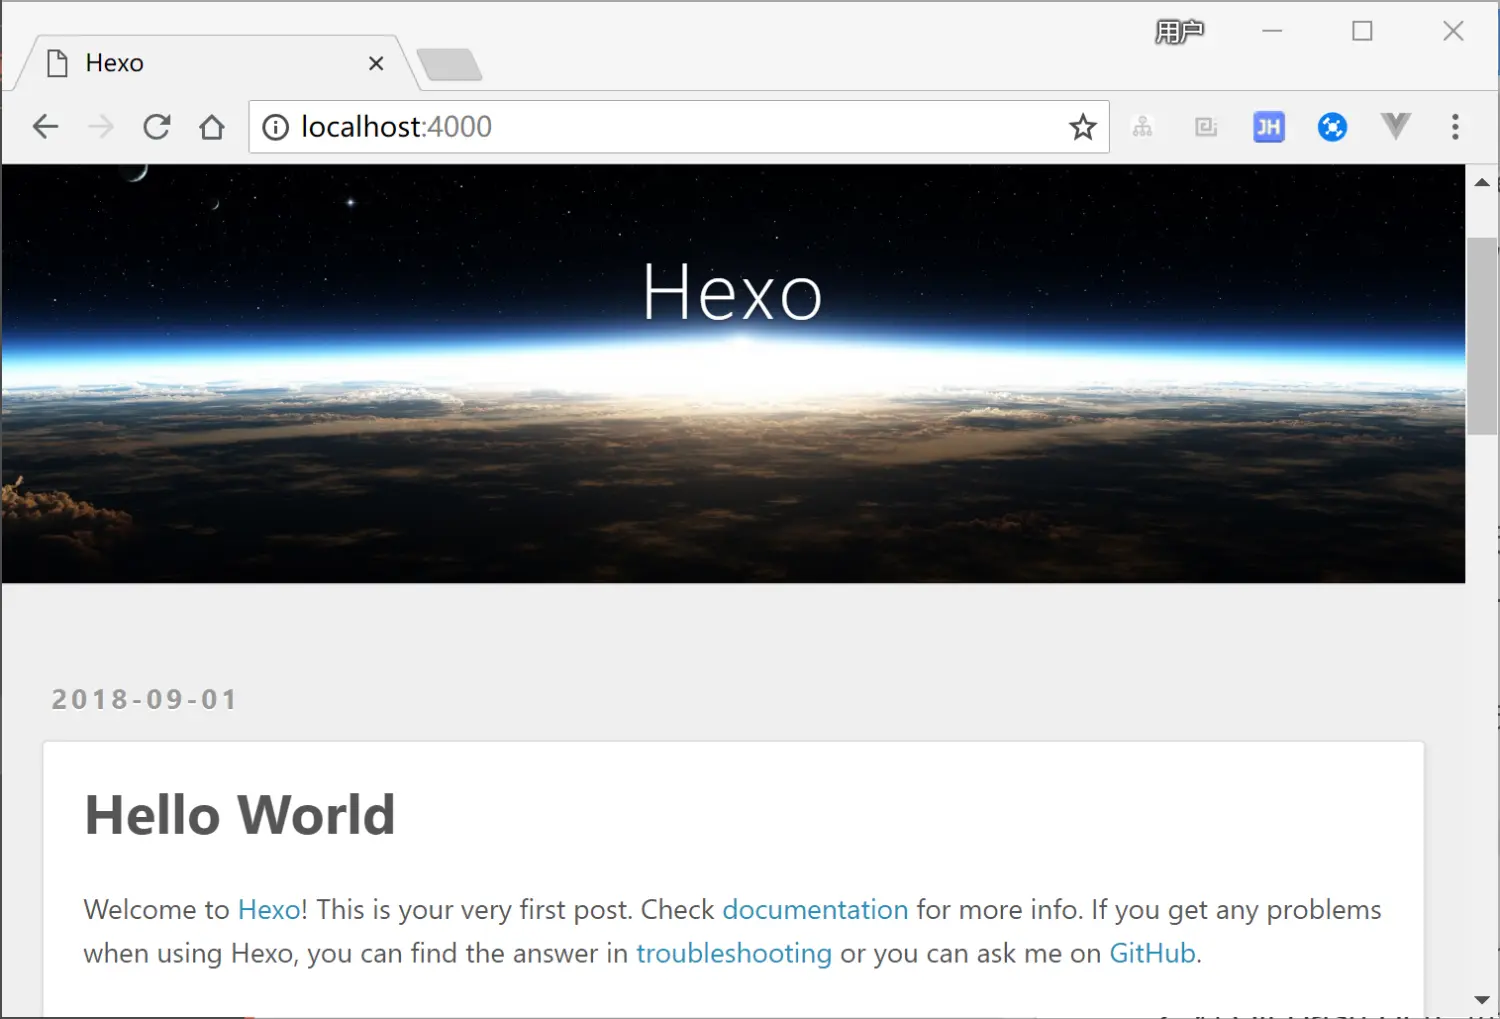Reload the localhost page
The image size is (1500, 1019).
pyautogui.click(x=157, y=127)
